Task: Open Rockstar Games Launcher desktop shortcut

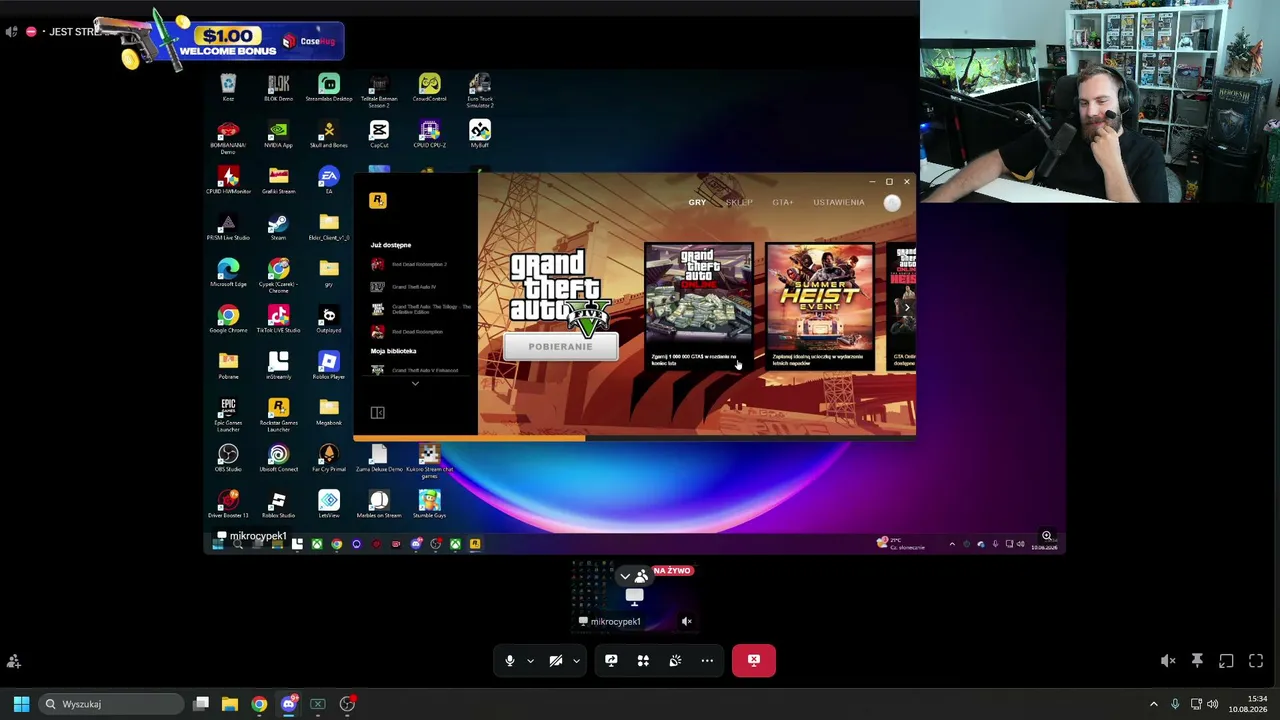Action: (x=279, y=412)
